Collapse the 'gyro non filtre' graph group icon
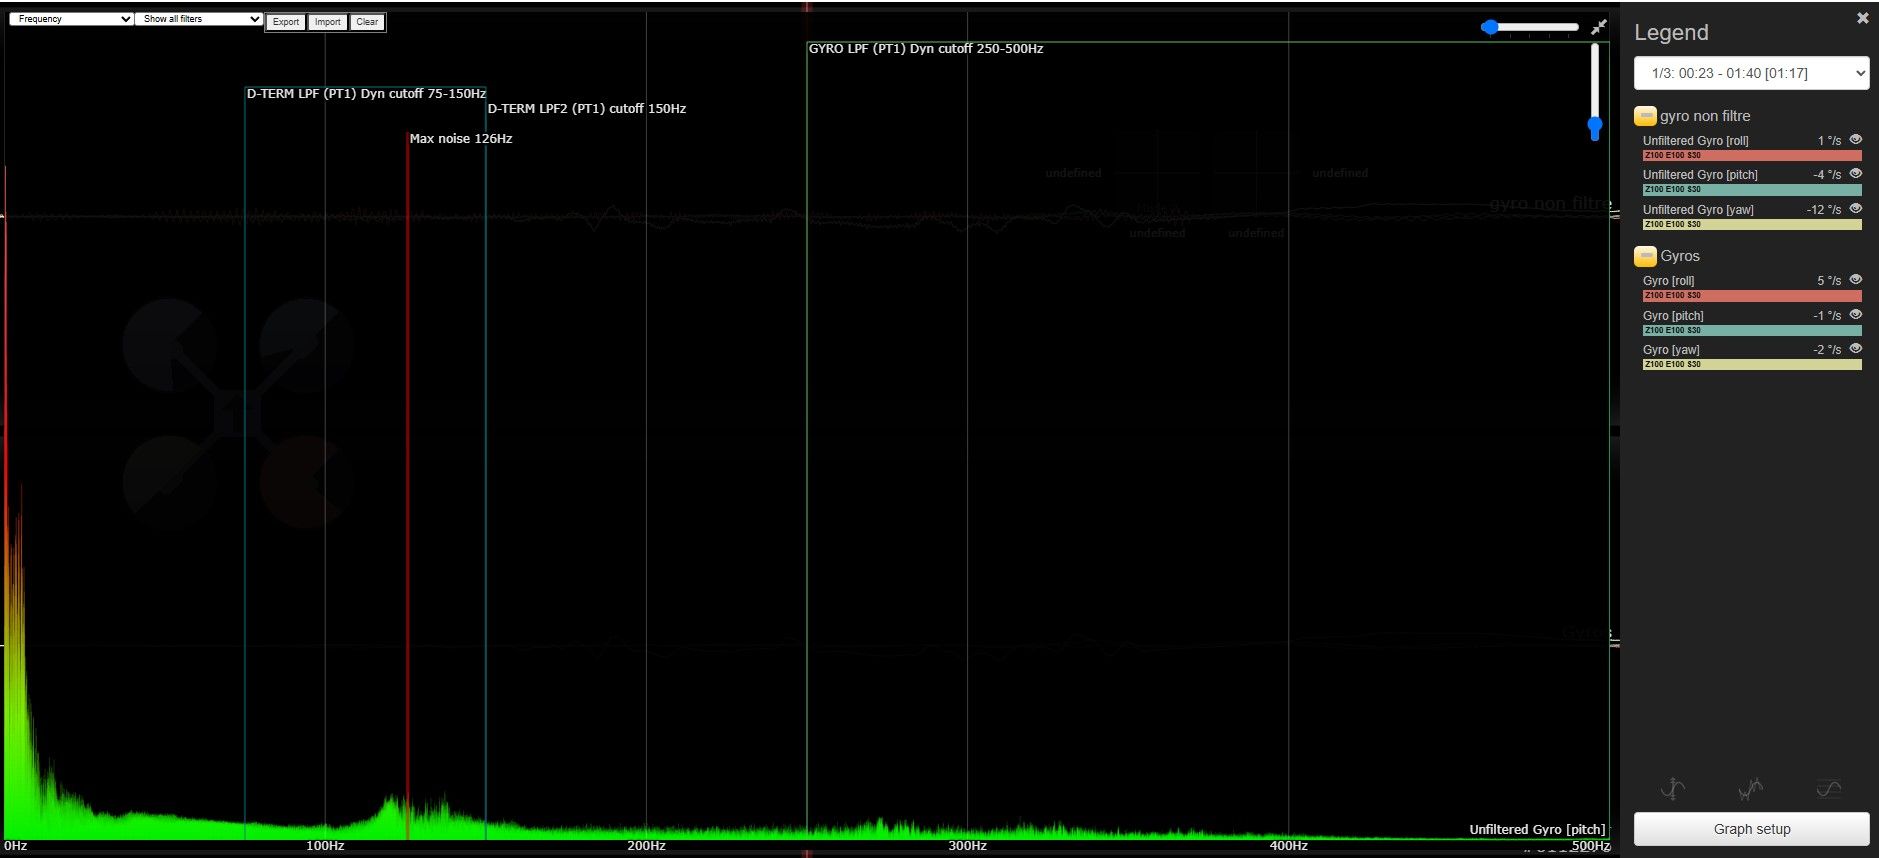 [x=1645, y=116]
